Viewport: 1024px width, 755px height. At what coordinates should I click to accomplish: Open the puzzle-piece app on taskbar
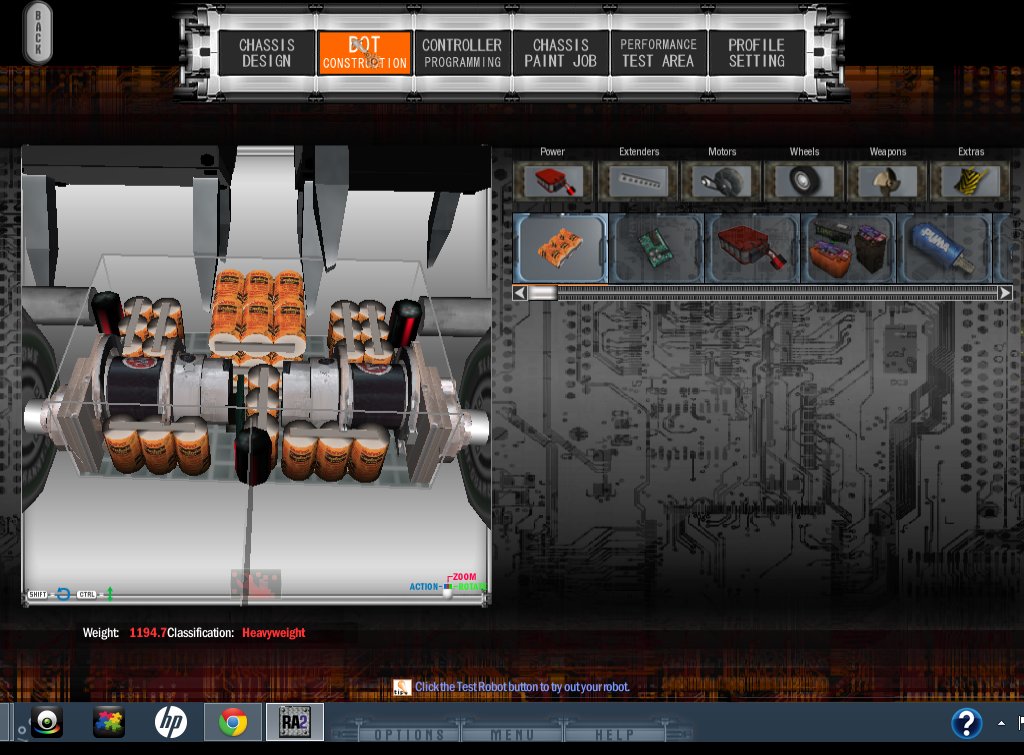[108, 722]
